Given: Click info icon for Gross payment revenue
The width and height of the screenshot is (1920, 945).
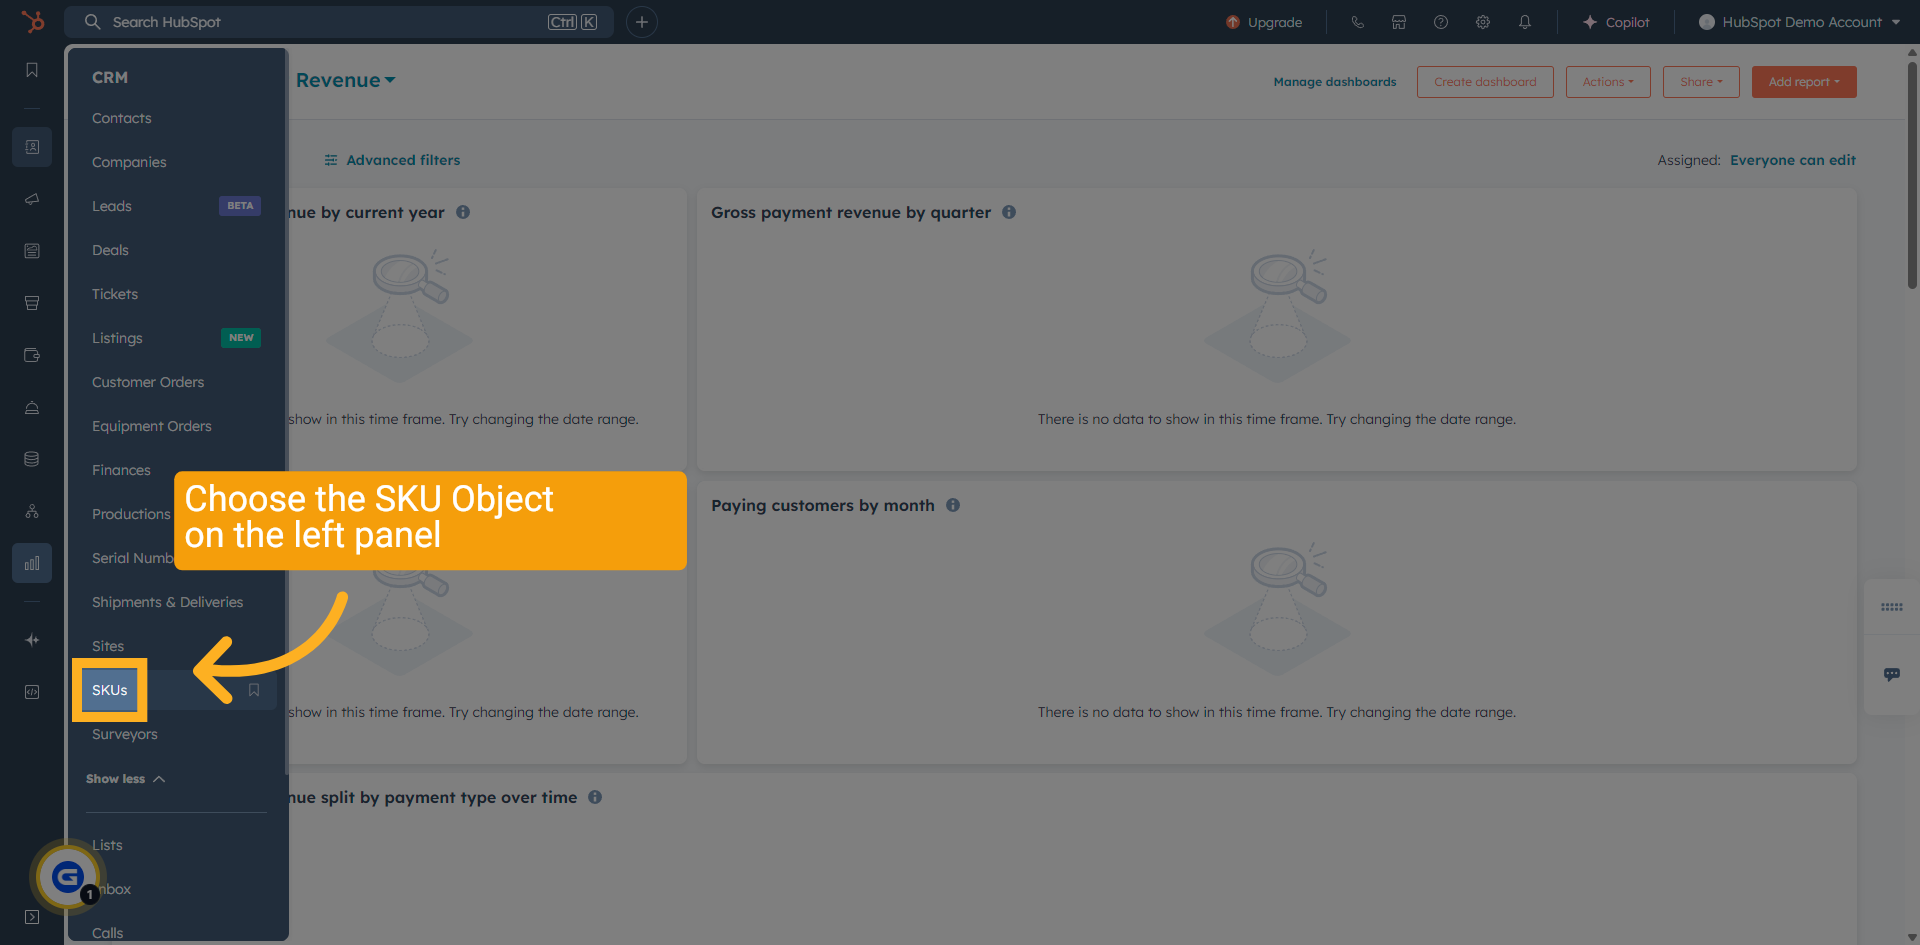Looking at the screenshot, I should pyautogui.click(x=1009, y=212).
